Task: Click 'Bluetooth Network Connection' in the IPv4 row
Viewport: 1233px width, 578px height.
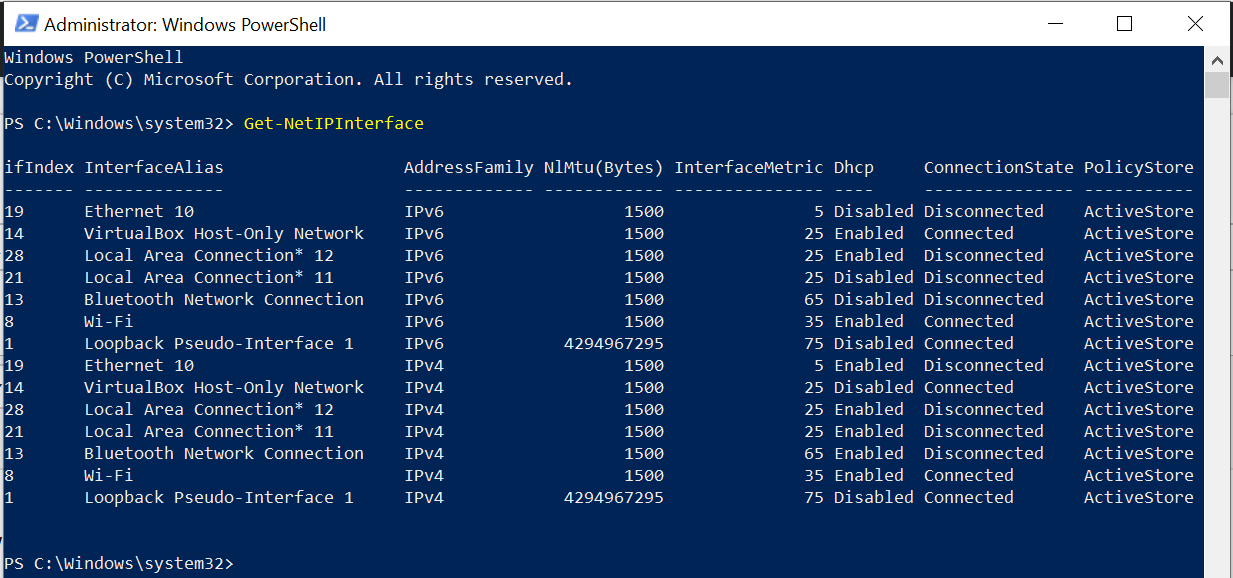Action: 223,454
